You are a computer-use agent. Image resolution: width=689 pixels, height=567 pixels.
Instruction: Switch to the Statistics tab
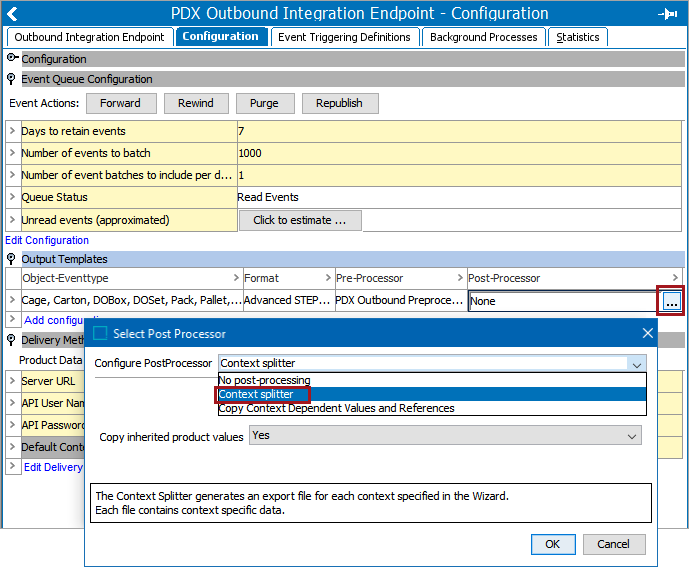577,37
